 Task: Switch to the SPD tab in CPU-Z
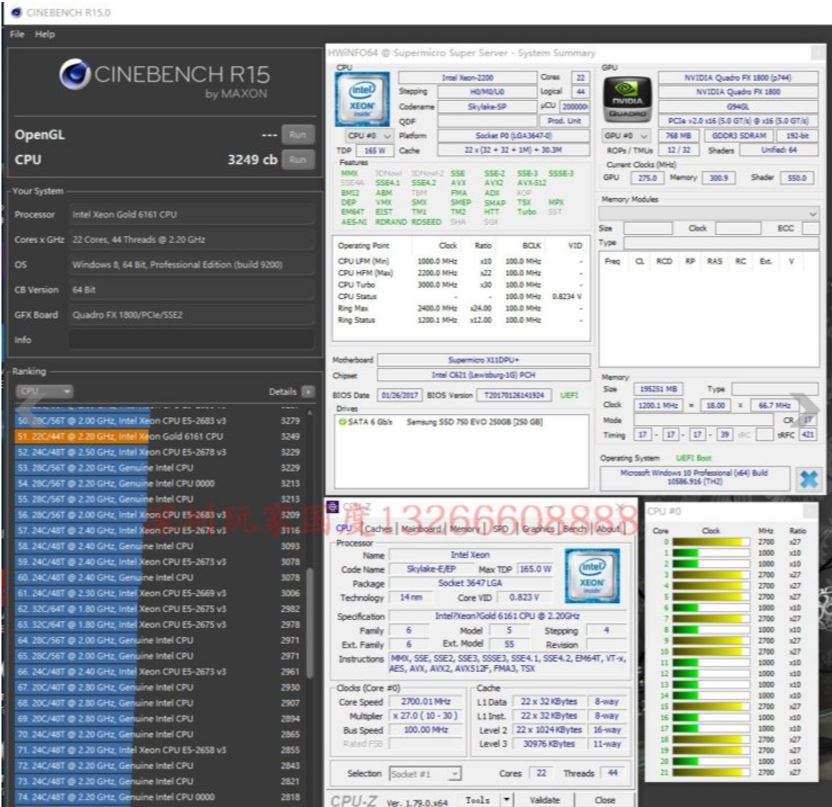[500, 528]
